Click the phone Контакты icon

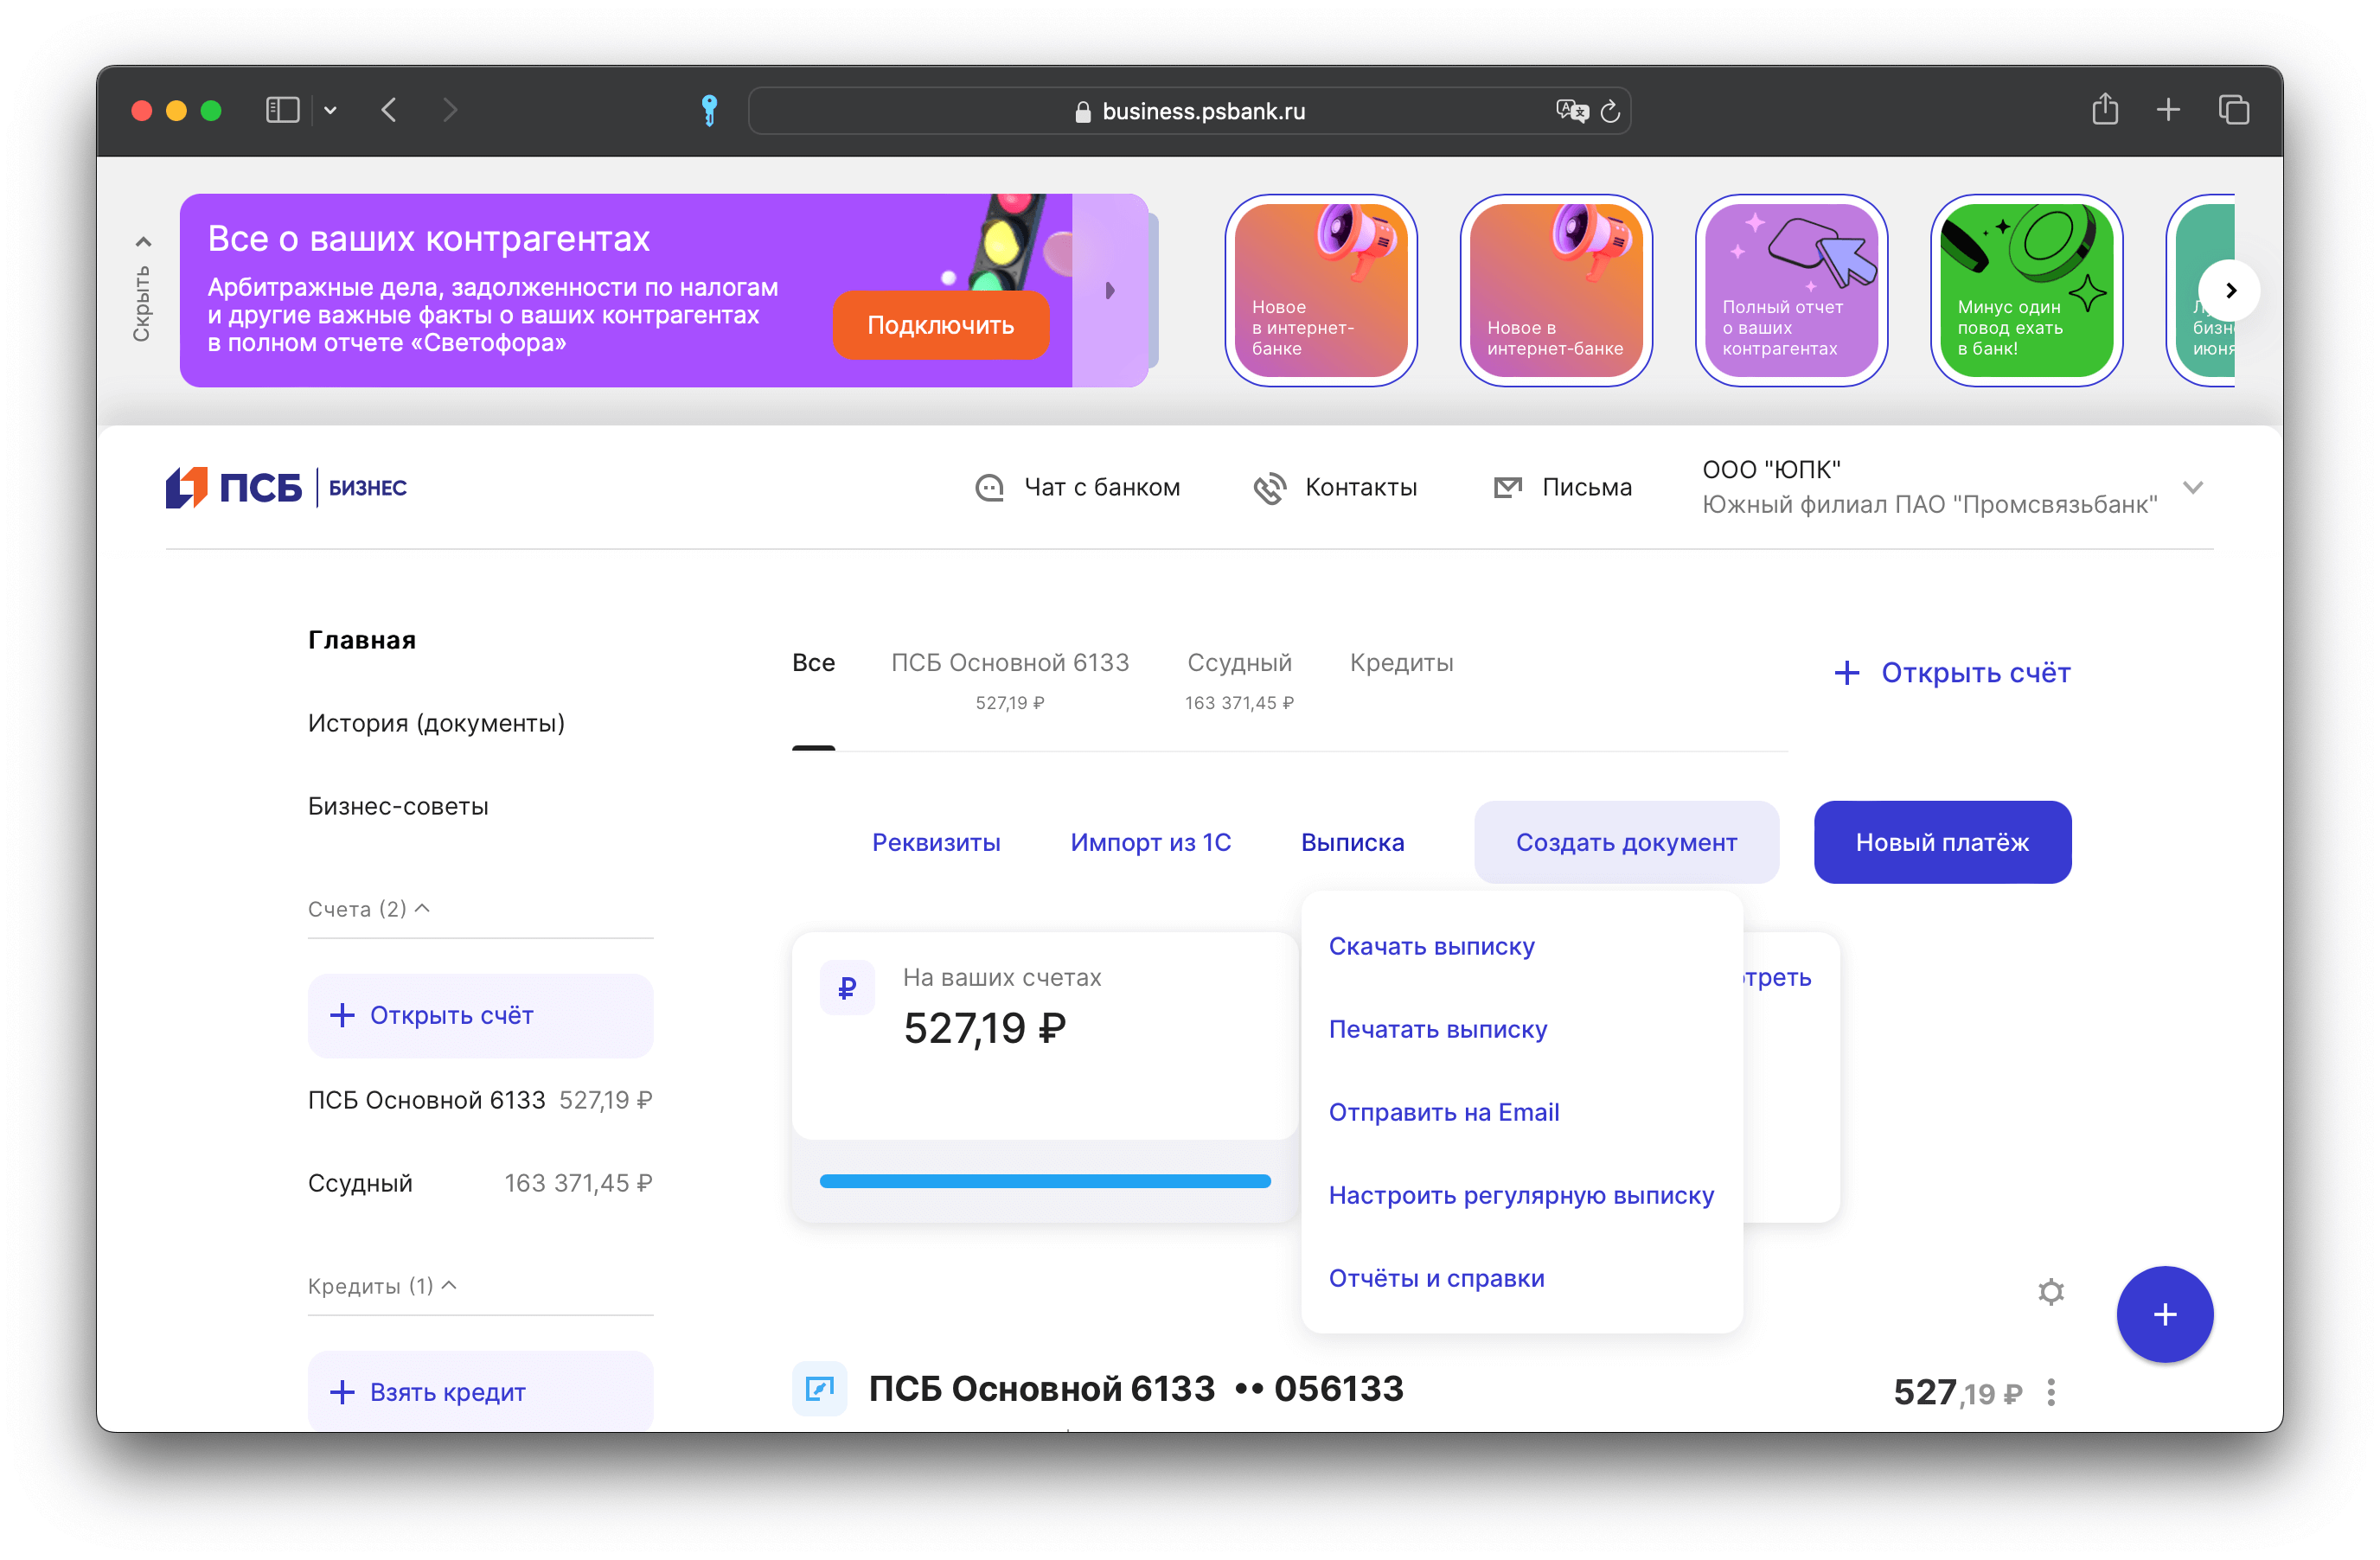pos(1269,488)
